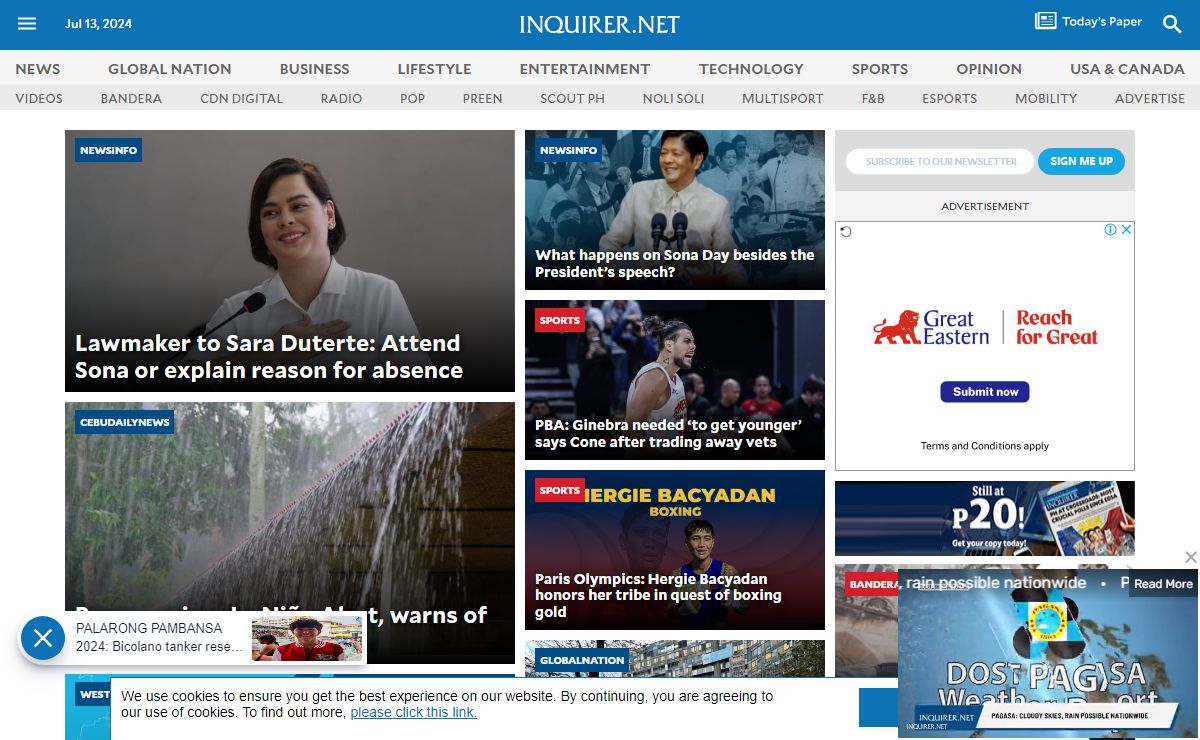Click the Globalnation tag
This screenshot has width=1200, height=740.
click(x=582, y=660)
